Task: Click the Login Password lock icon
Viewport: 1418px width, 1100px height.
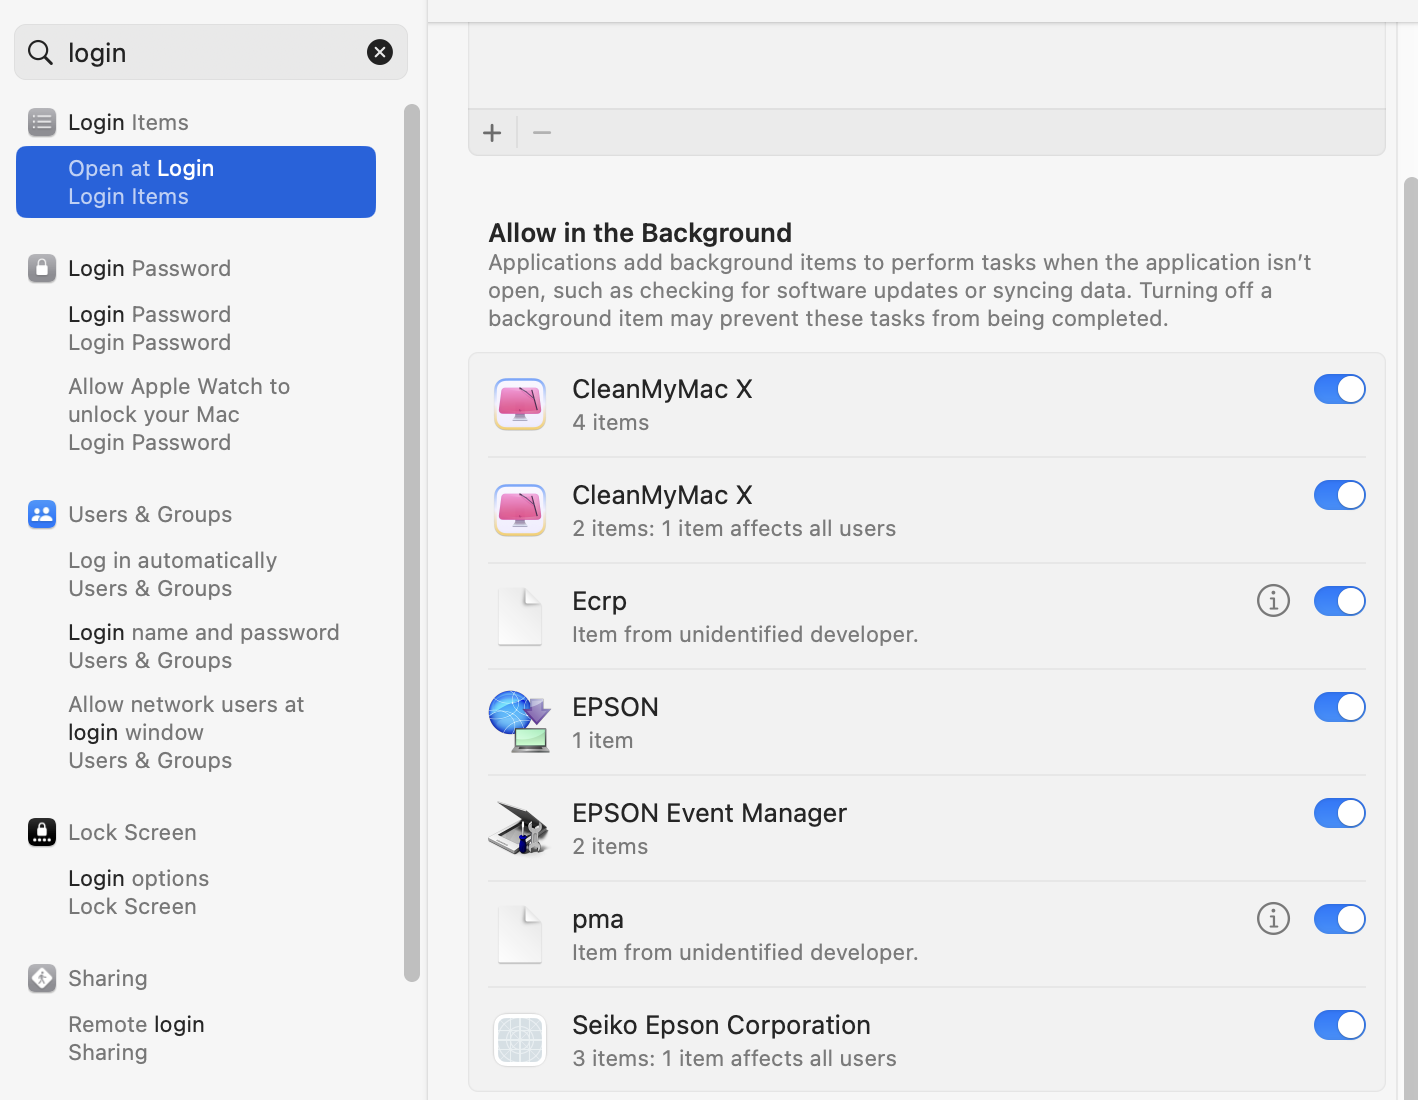Action: coord(42,268)
